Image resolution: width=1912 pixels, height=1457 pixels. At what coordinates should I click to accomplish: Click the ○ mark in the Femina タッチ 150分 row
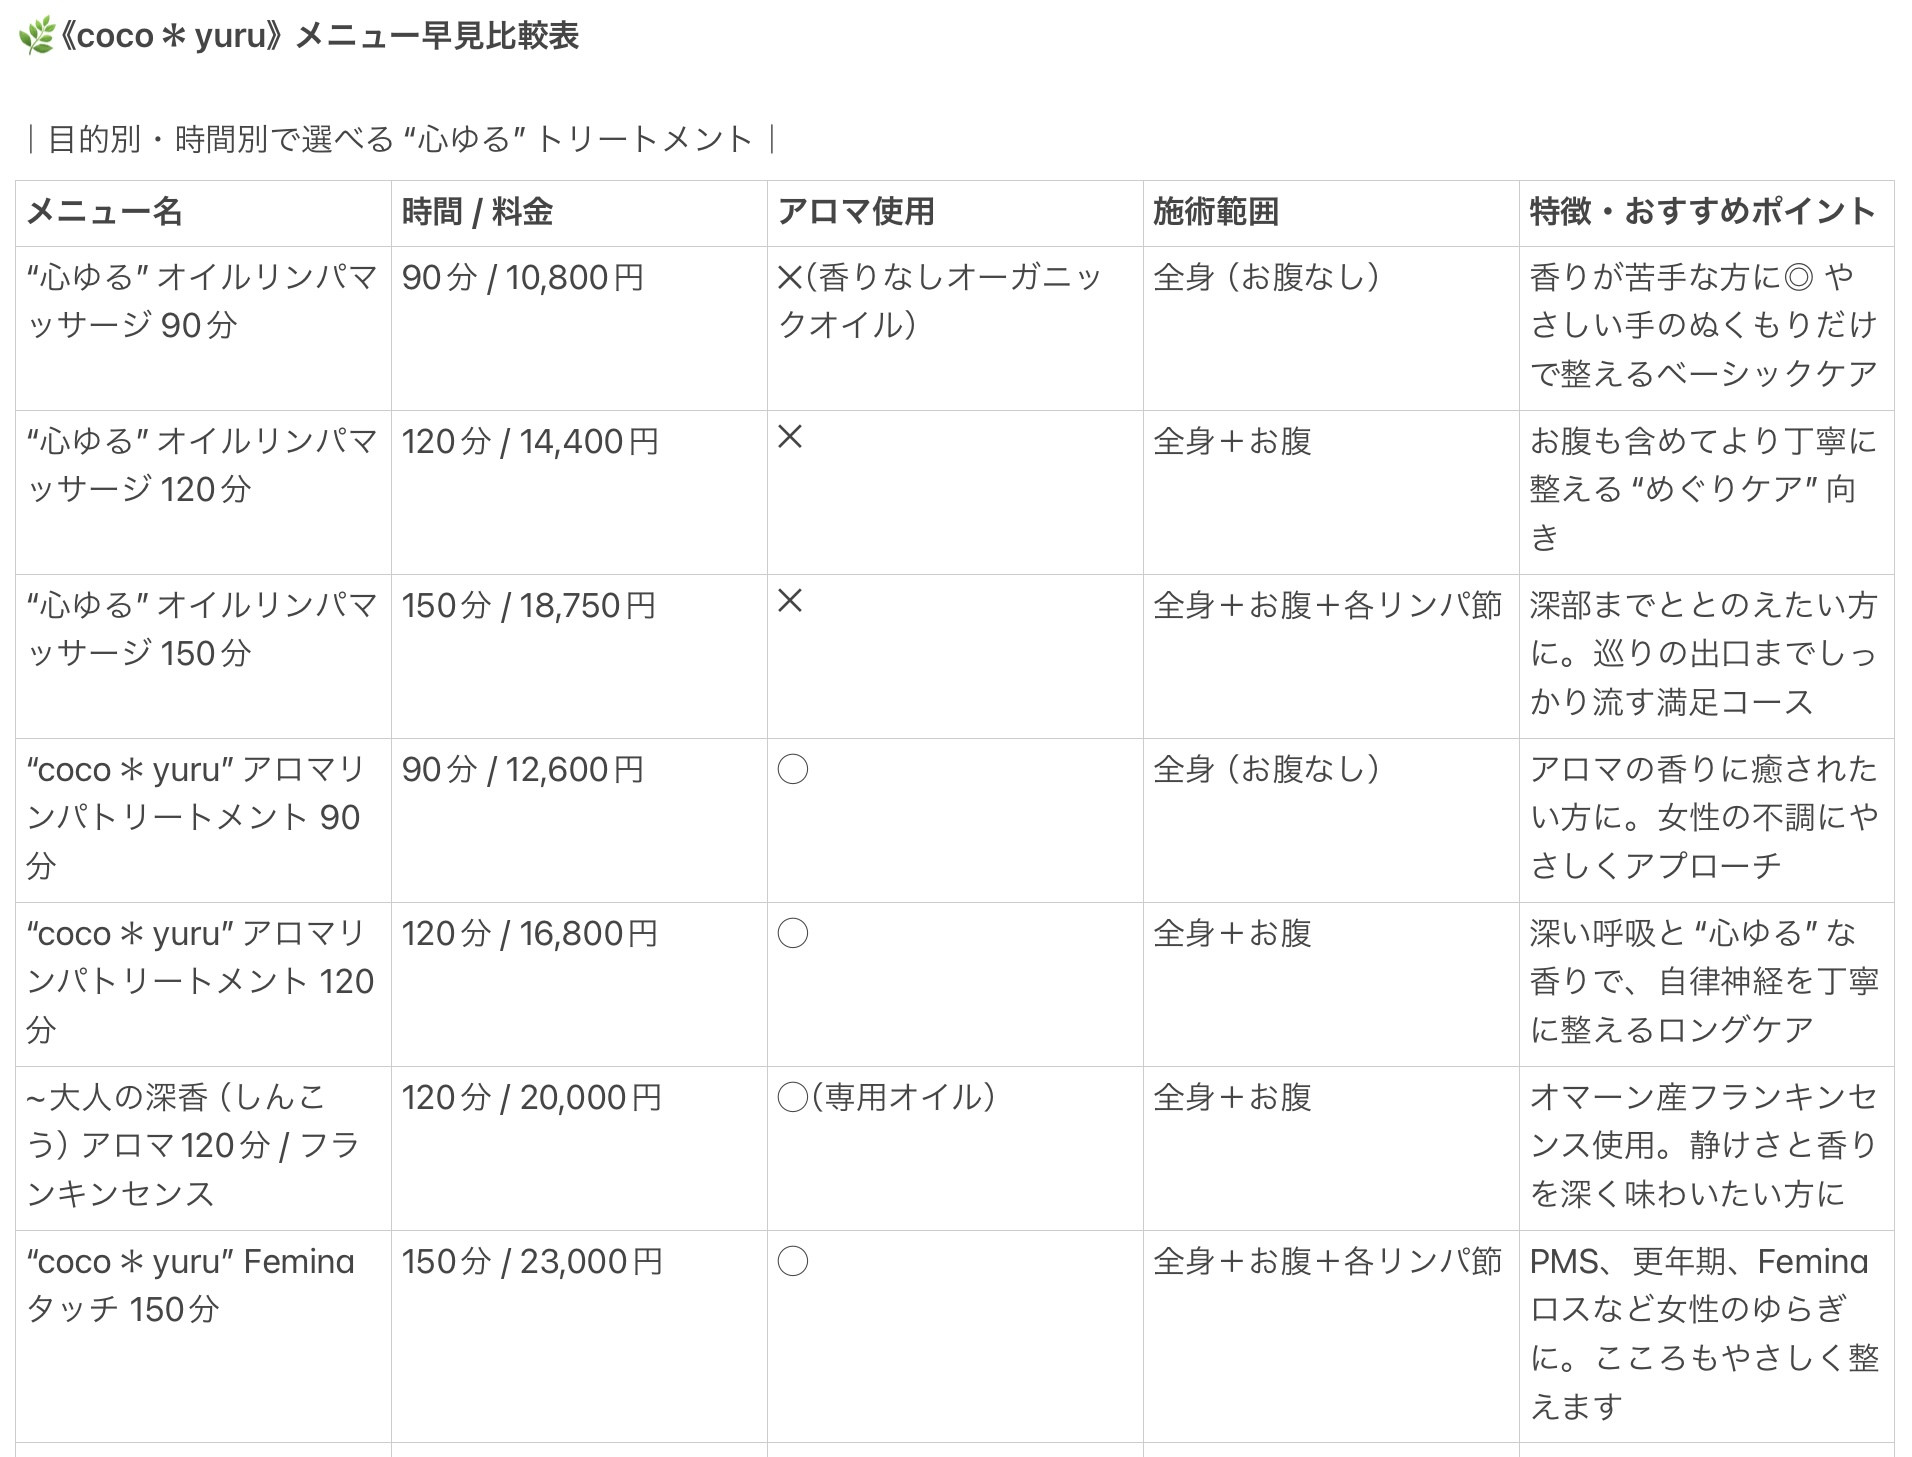tap(792, 1261)
